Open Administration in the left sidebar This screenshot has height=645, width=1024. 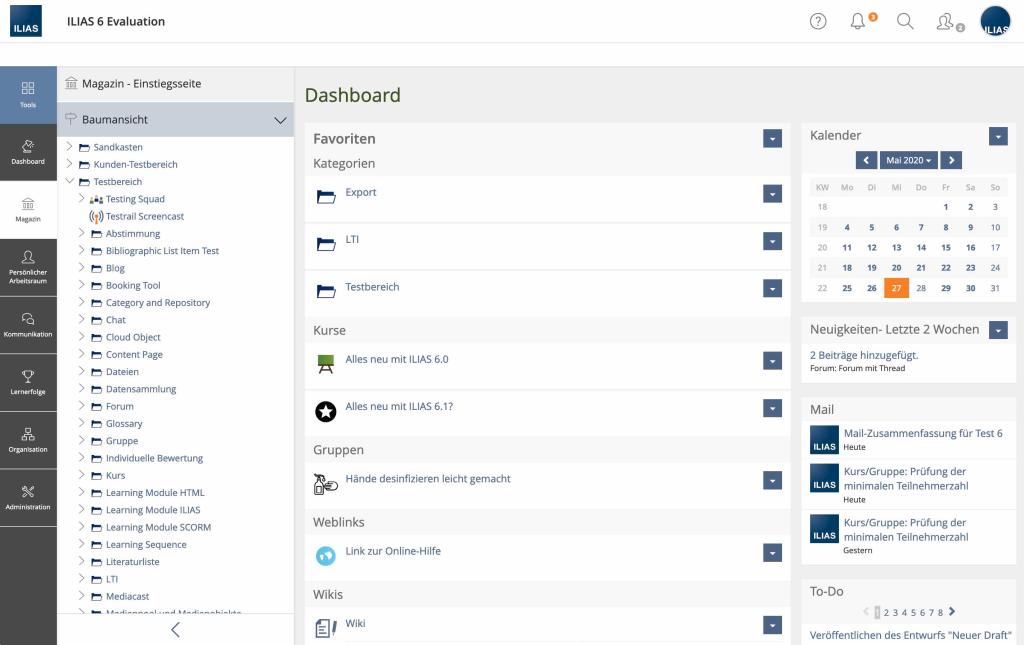coord(28,496)
